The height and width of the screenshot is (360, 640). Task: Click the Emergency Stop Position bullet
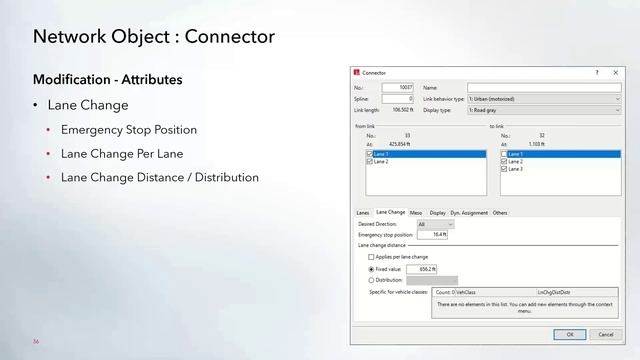129,130
